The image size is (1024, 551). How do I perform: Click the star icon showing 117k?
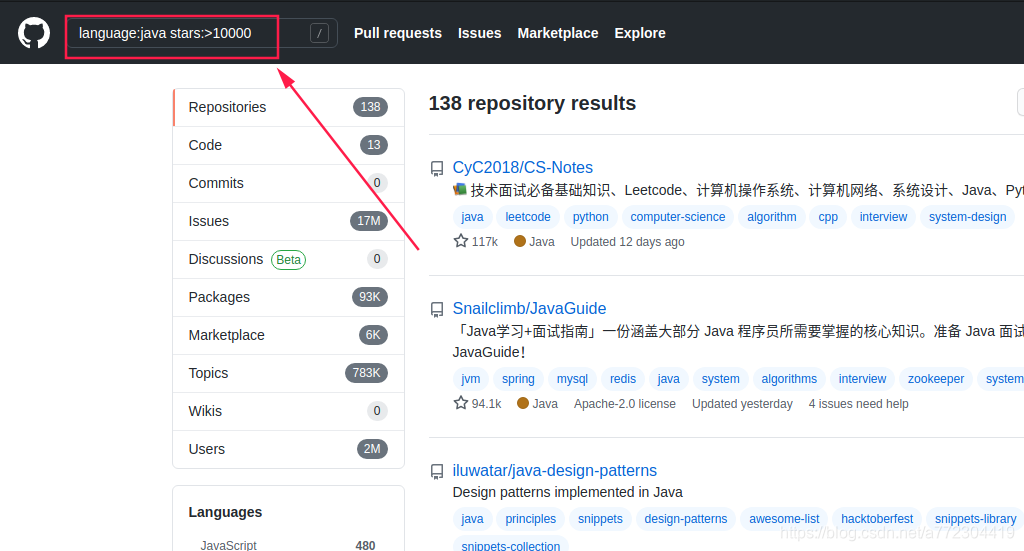click(x=461, y=241)
